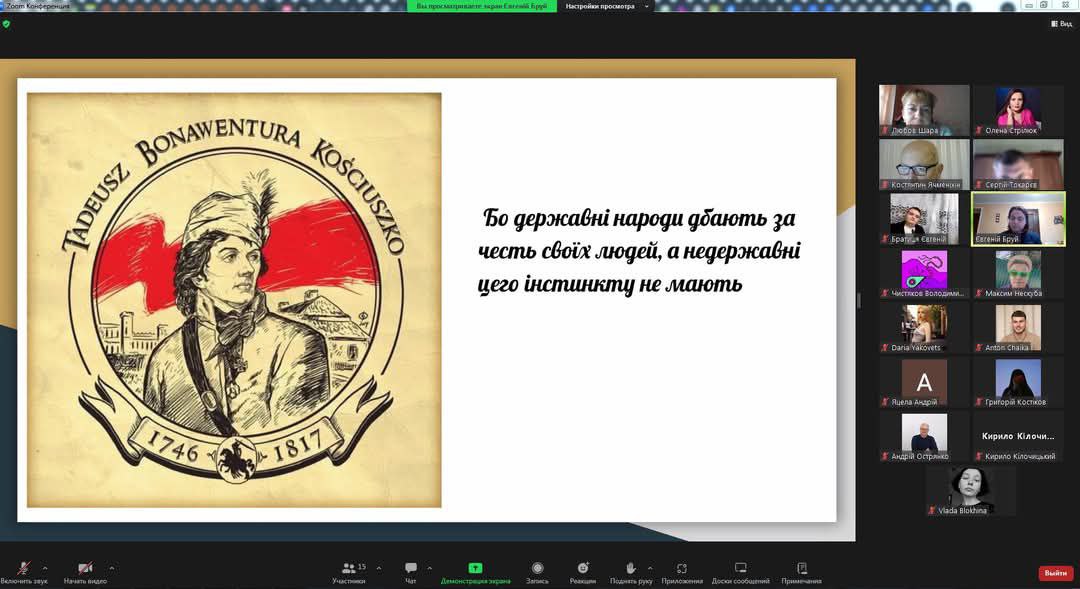Screen dimensions: 1080x589
Task: Select Олена Стрілюк video tile
Action: [1018, 110]
